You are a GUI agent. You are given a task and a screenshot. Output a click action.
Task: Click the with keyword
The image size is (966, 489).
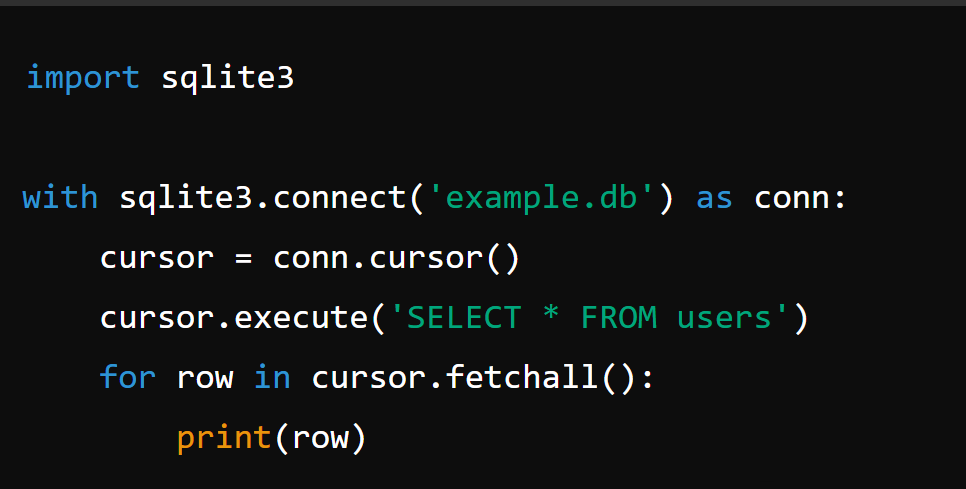[60, 198]
